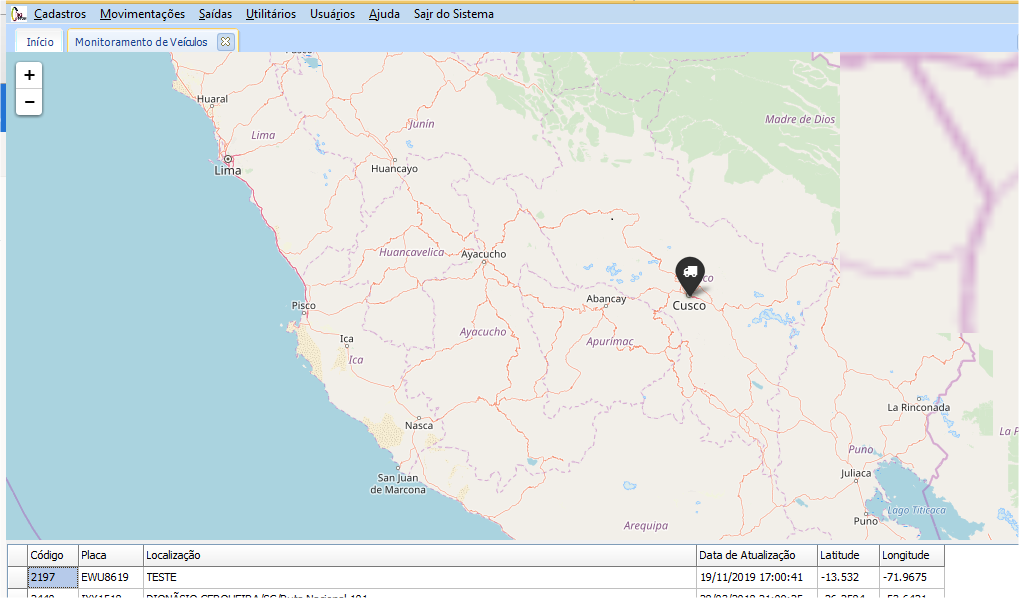
Task: Click the Abancay label on the map
Action: 606,298
